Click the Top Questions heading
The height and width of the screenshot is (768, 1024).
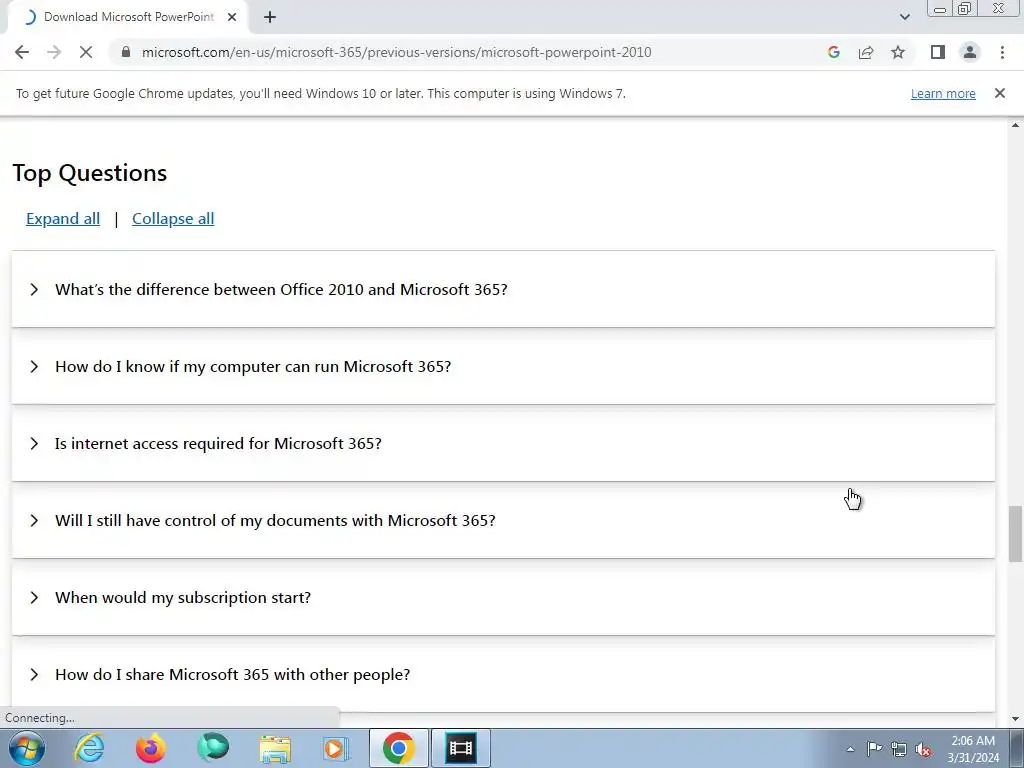click(x=89, y=173)
